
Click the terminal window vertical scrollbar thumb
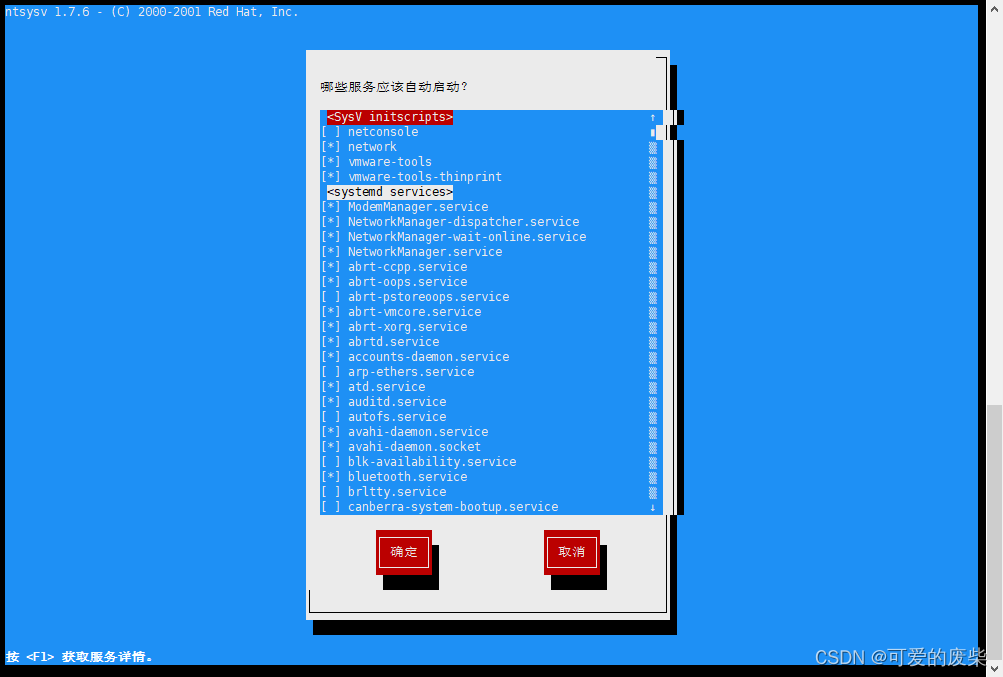pyautogui.click(x=995, y=533)
